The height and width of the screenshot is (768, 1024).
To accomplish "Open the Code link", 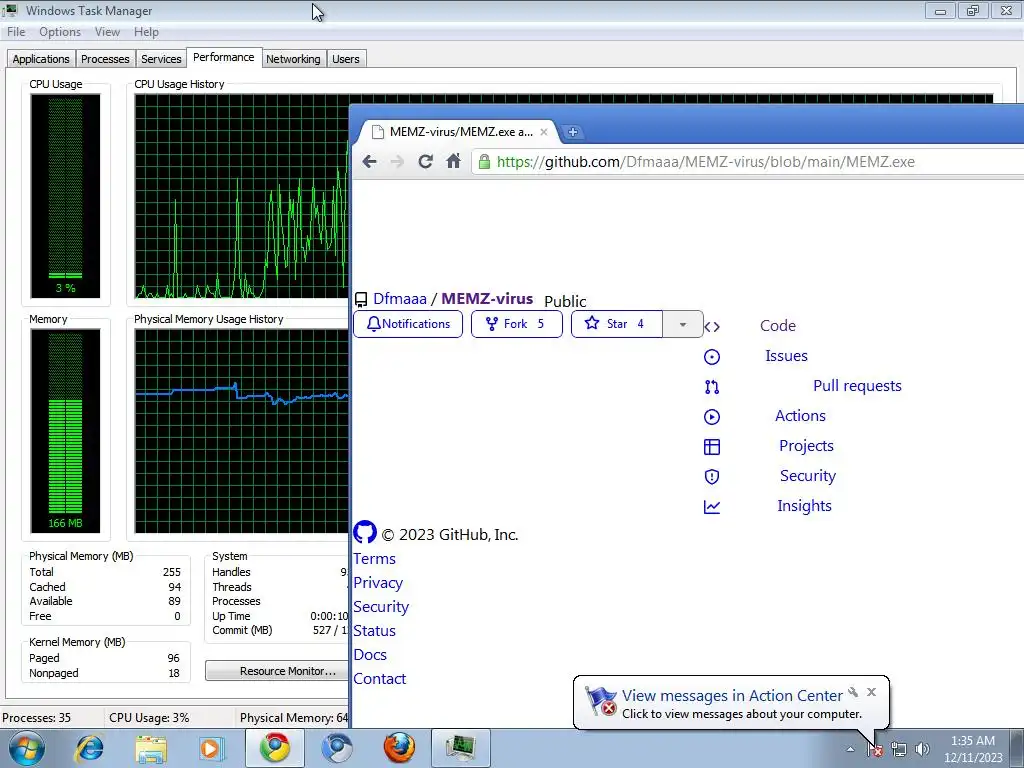I will click(778, 326).
